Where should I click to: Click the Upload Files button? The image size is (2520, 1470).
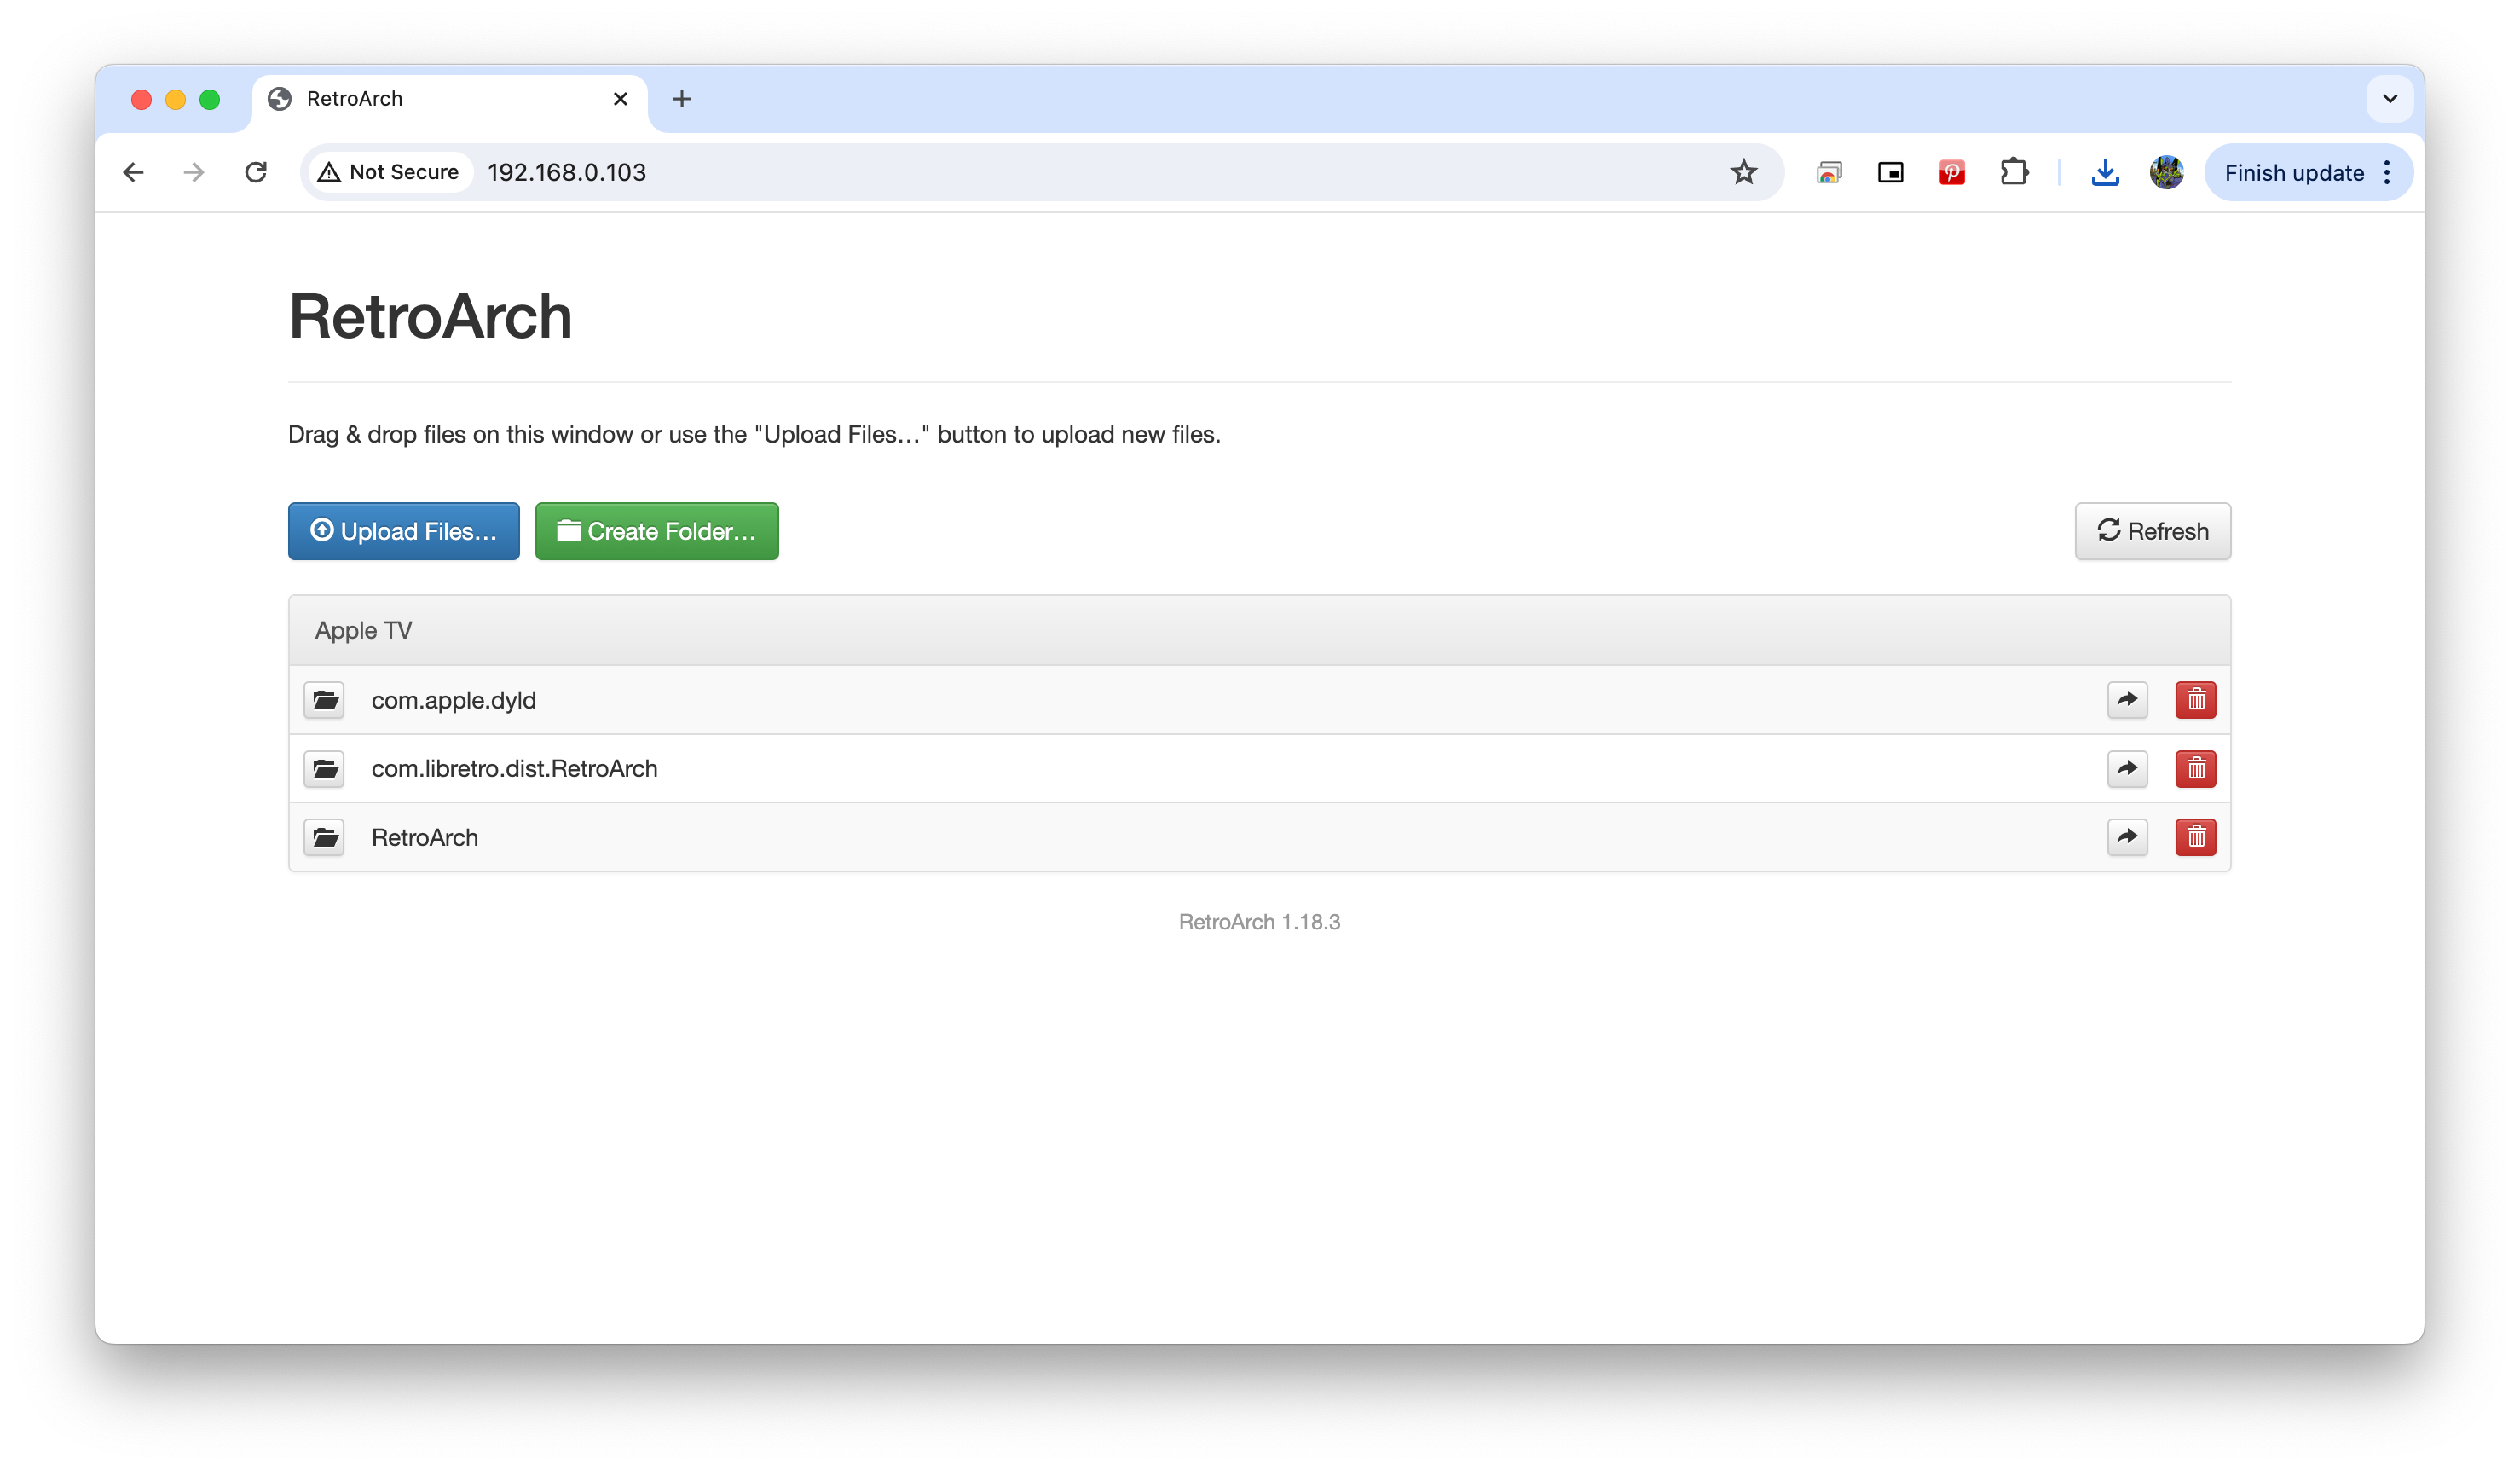(x=404, y=530)
